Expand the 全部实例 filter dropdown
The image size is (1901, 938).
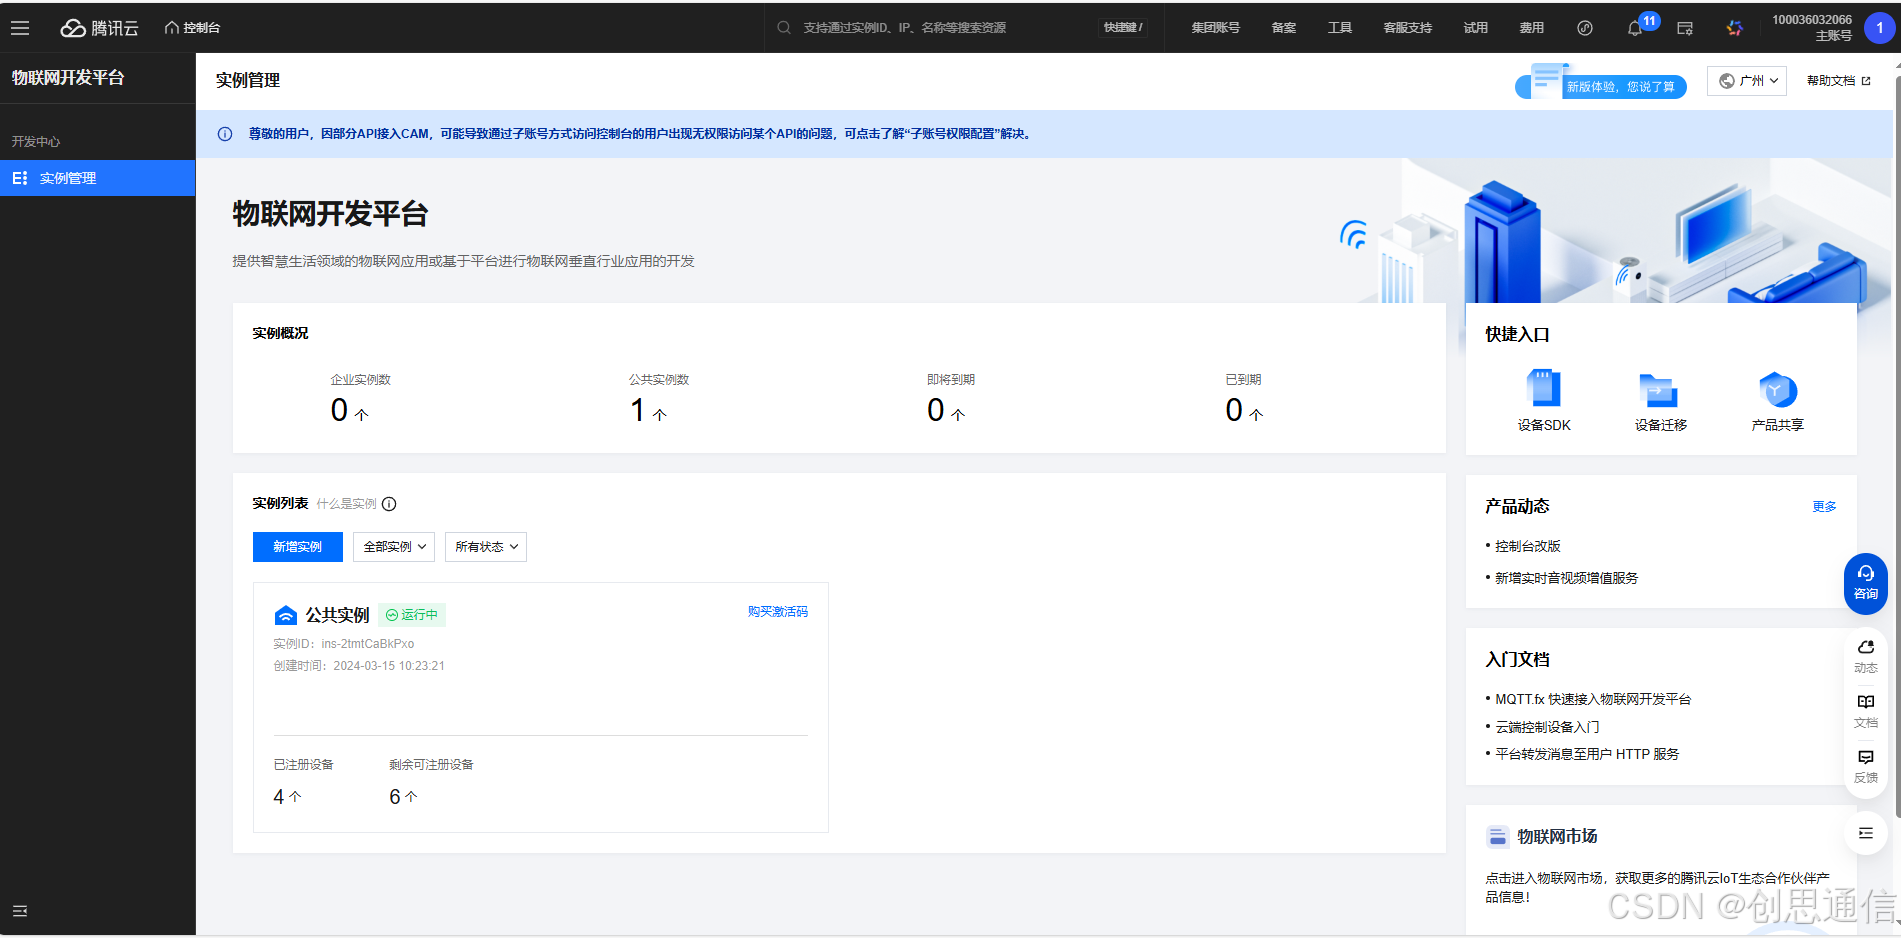click(394, 547)
